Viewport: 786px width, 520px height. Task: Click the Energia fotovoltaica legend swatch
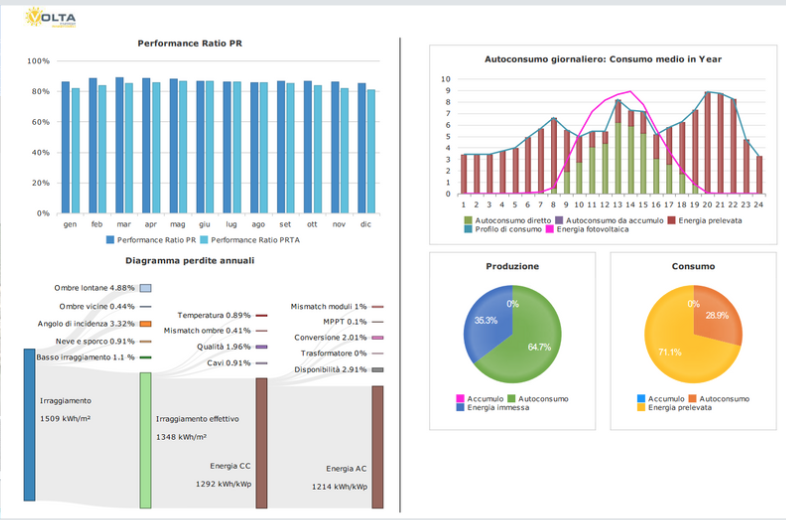549,229
